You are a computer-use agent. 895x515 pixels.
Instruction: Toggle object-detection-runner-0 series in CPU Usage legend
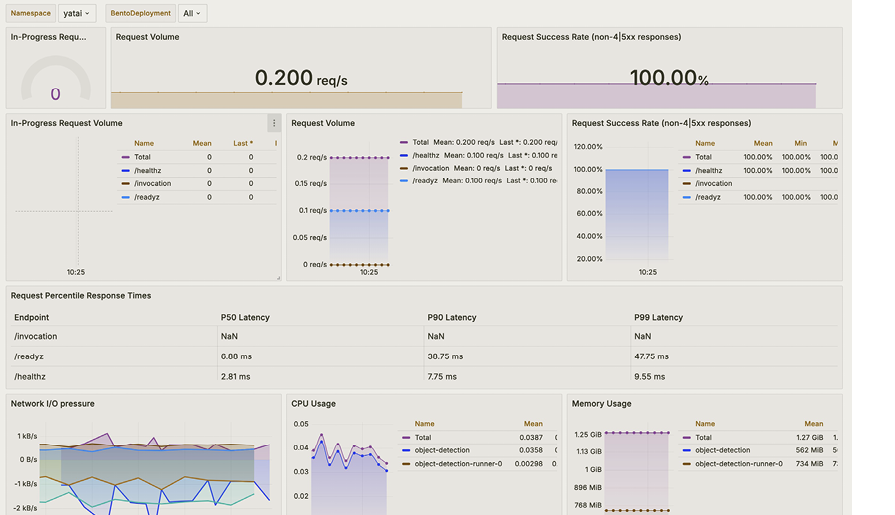[x=458, y=464]
